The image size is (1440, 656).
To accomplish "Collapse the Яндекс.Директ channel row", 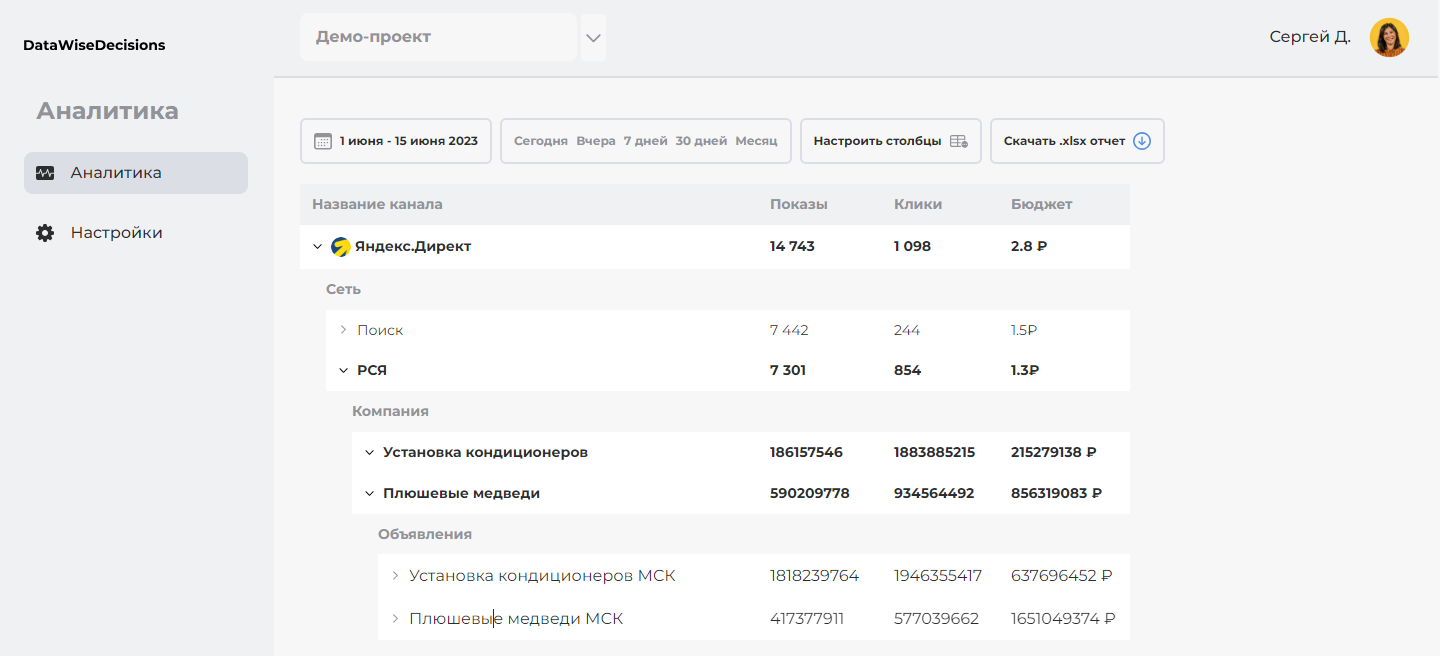I will (317, 247).
